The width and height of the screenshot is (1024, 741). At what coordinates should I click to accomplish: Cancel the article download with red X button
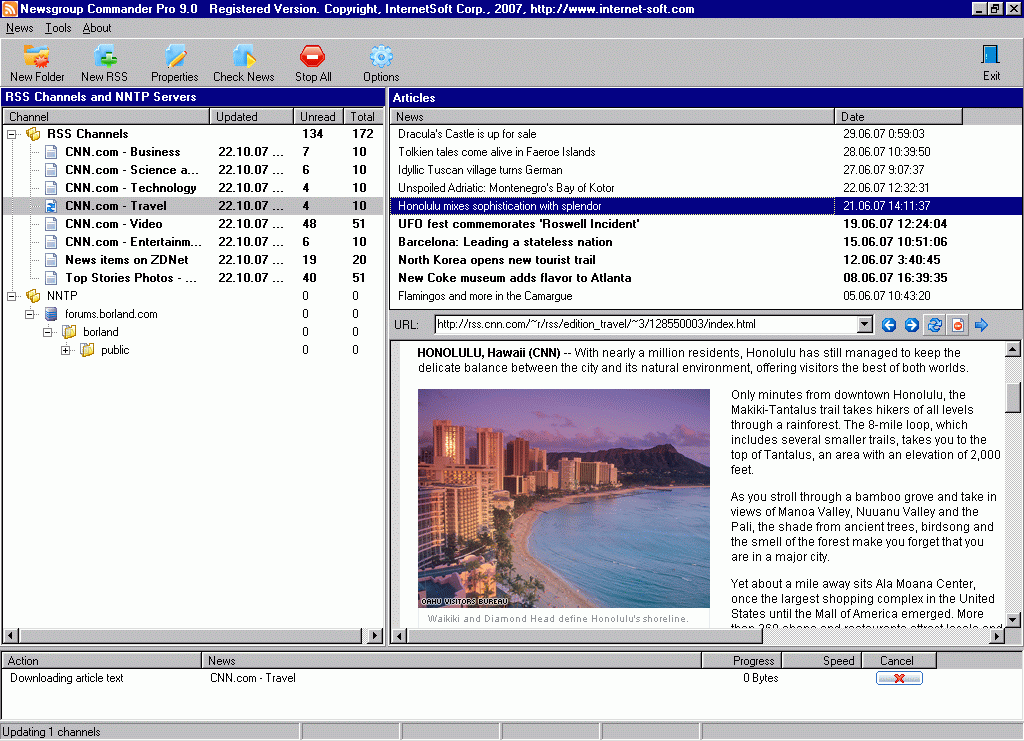coord(898,678)
